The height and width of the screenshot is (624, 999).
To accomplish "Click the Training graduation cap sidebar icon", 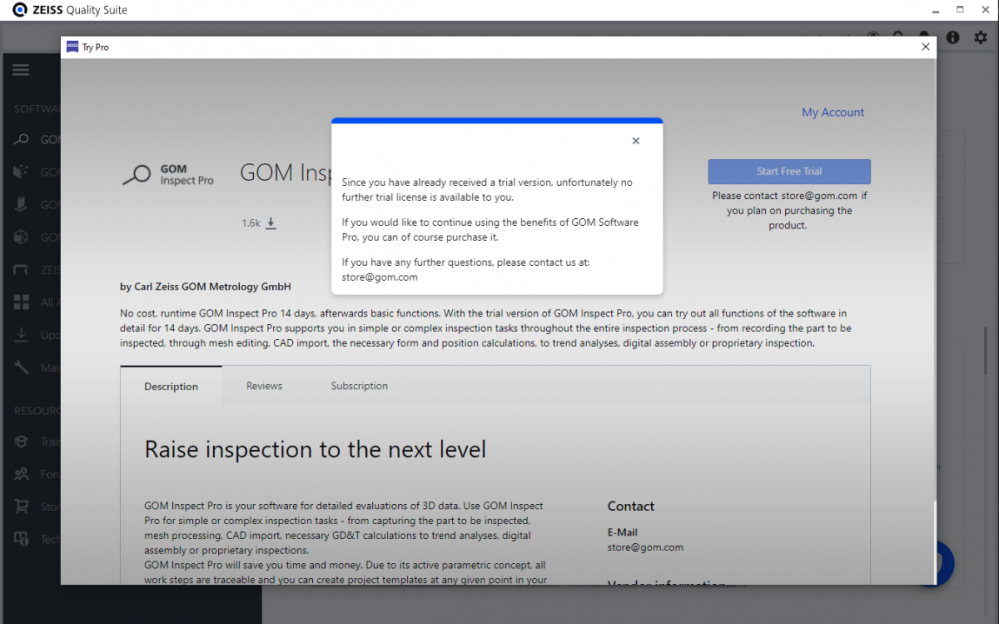I will [21, 441].
